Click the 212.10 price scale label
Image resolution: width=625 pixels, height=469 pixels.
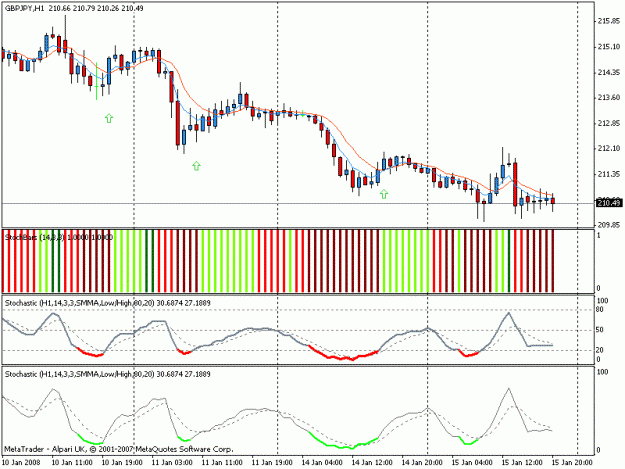point(609,149)
